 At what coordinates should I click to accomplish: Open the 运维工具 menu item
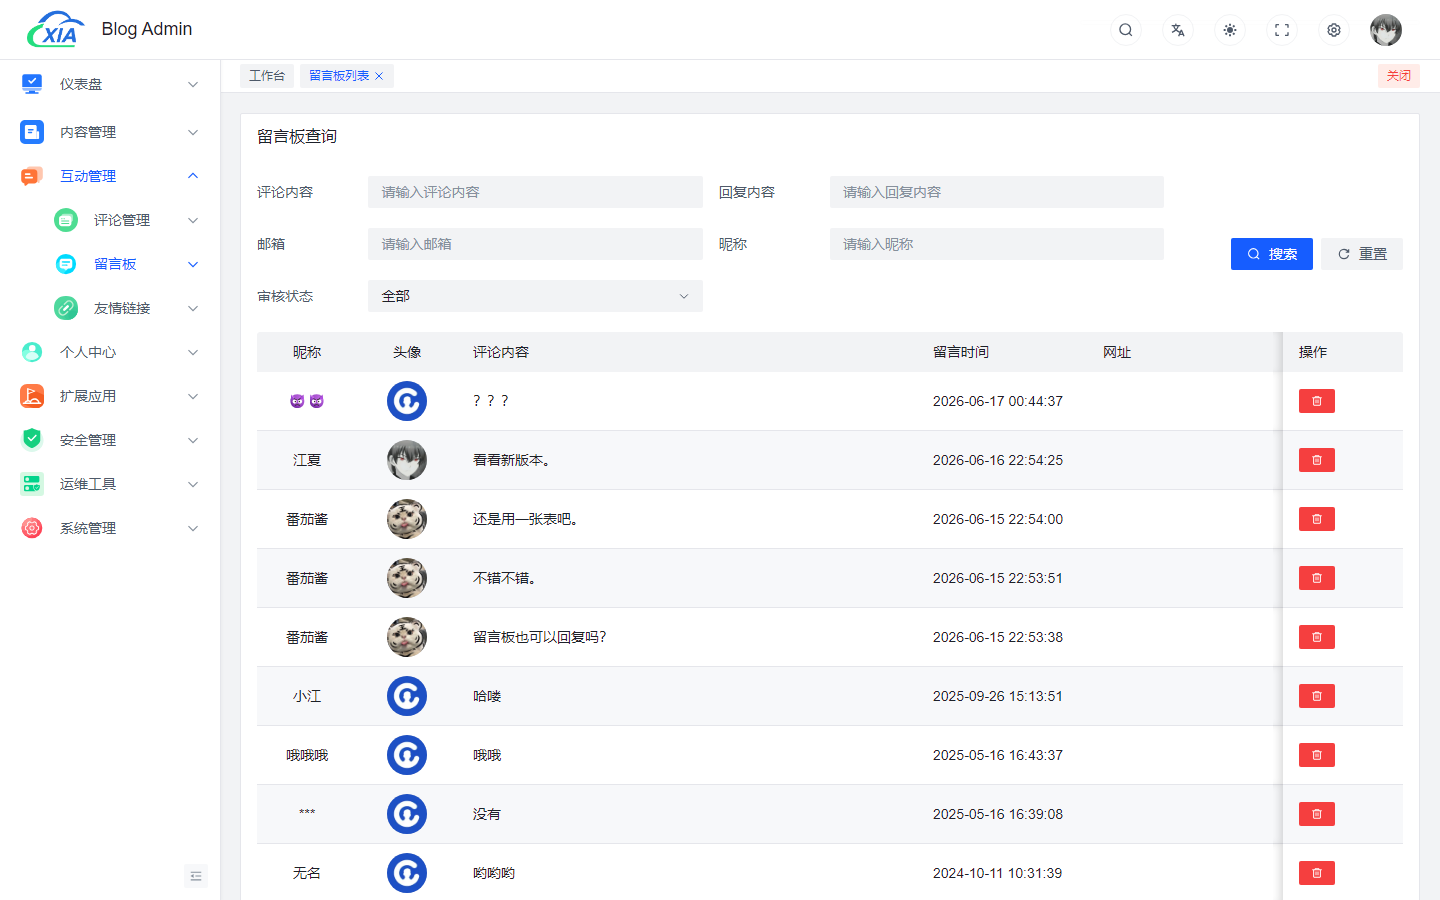110,484
